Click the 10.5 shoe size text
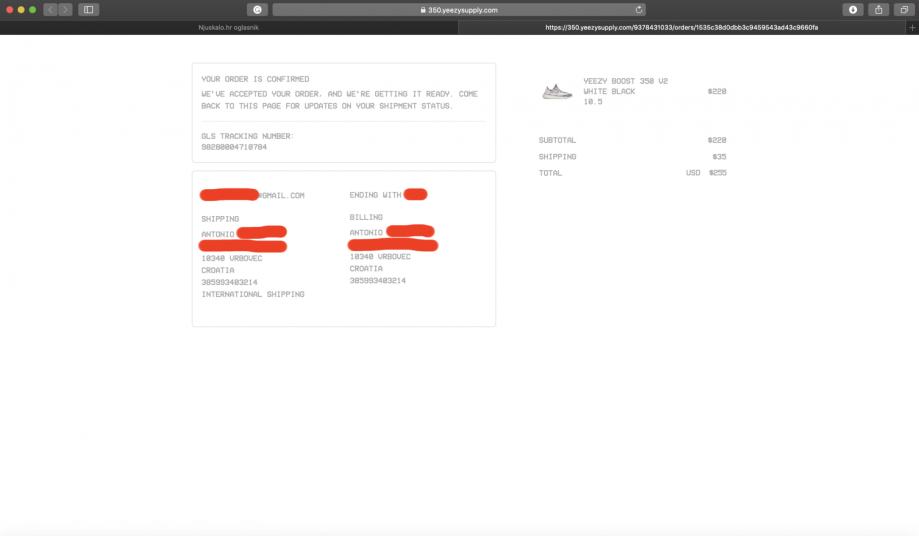This screenshot has height=536, width=919. (x=593, y=101)
